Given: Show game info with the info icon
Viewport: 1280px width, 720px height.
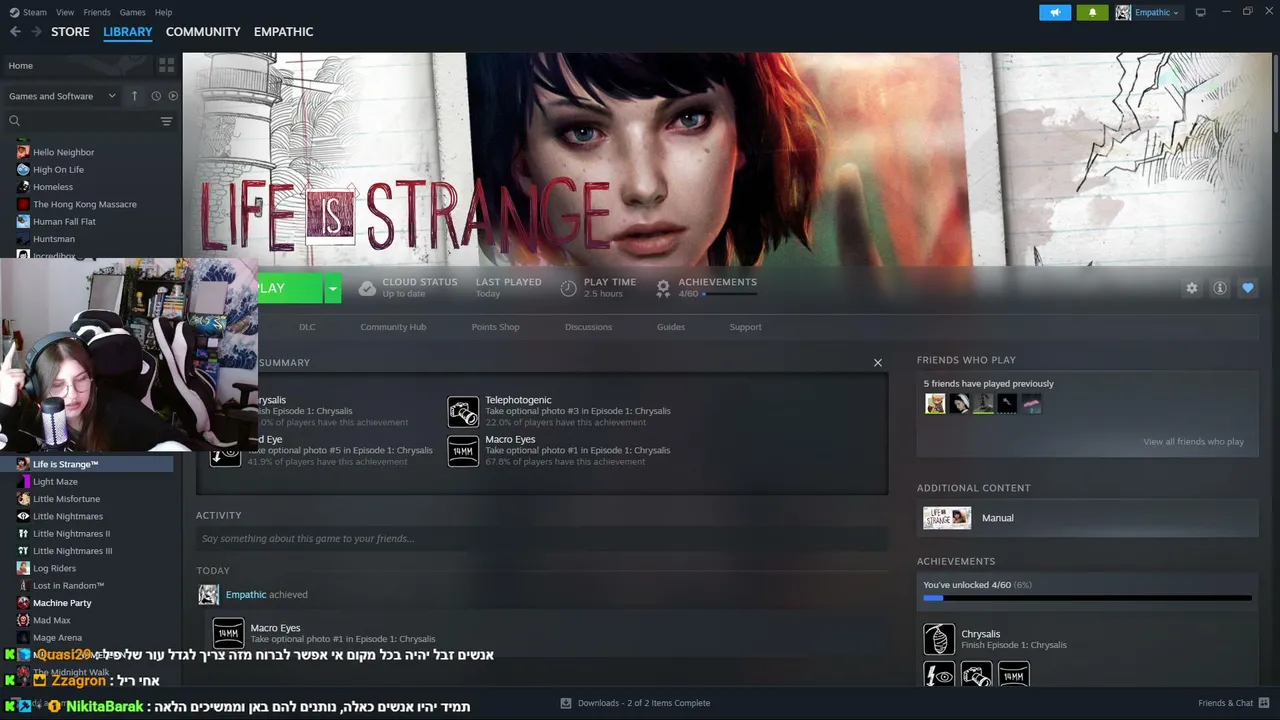Looking at the screenshot, I should 1219,288.
